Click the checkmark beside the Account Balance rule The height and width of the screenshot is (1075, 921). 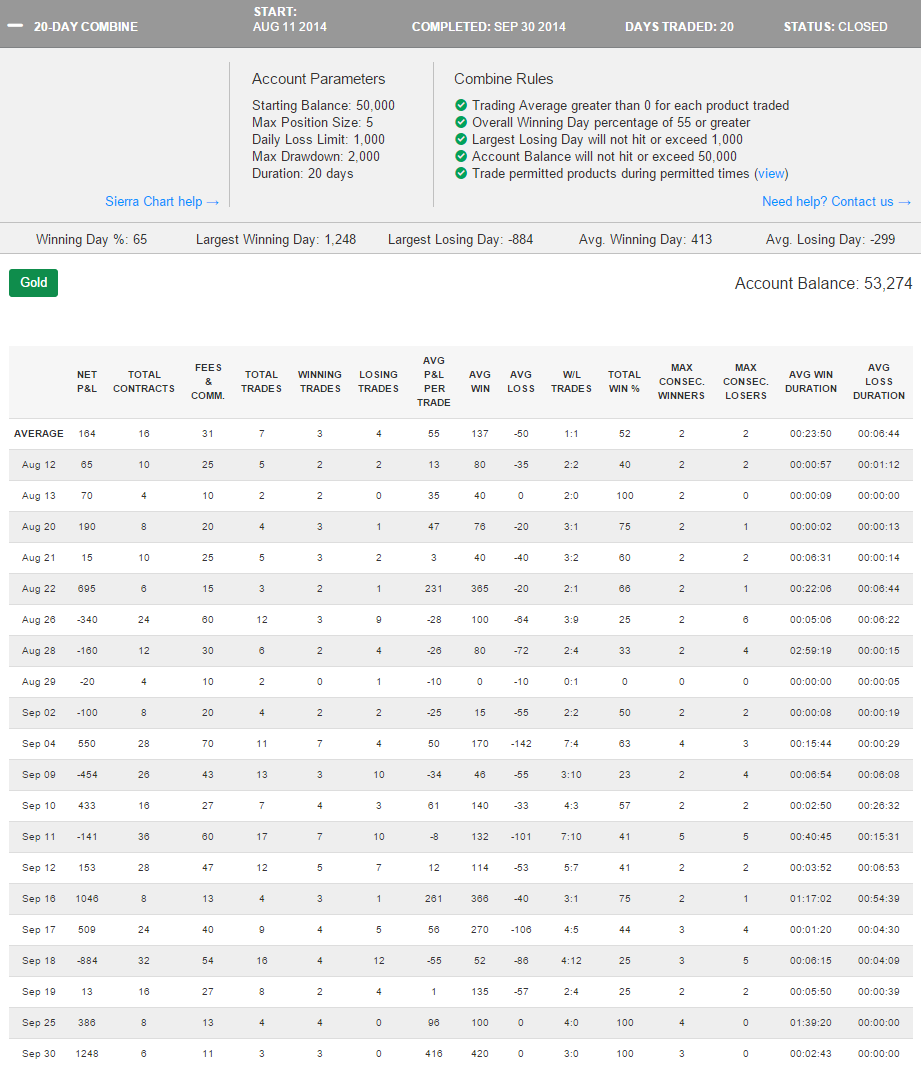461,156
